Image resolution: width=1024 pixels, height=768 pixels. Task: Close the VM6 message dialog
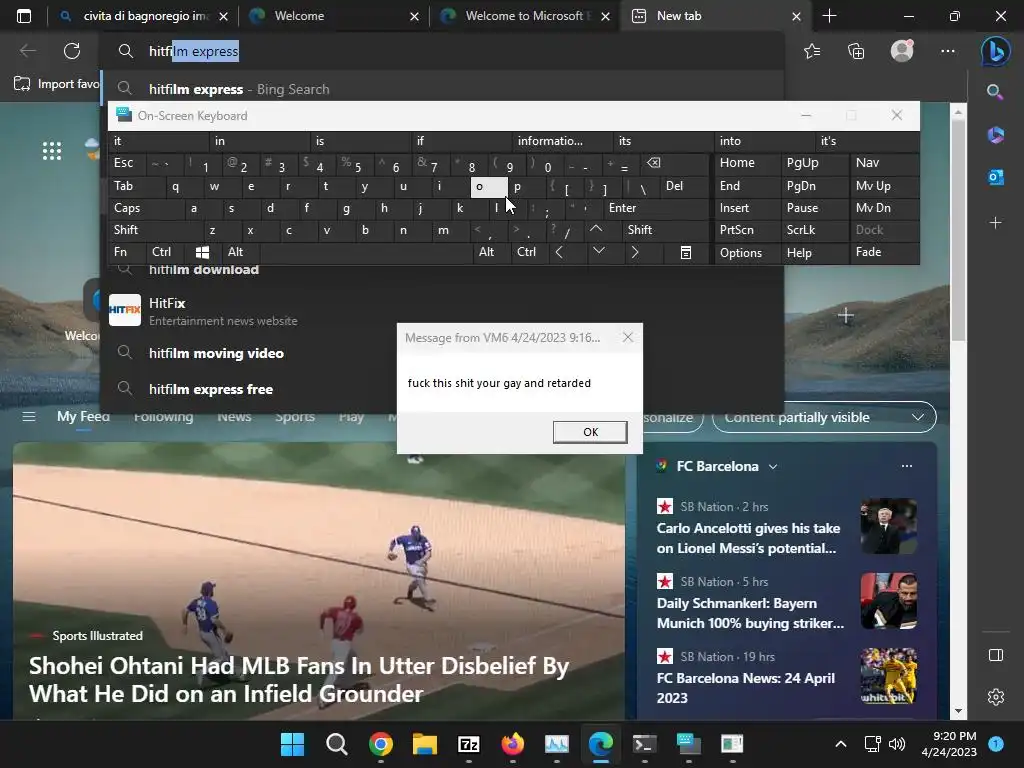(x=628, y=337)
